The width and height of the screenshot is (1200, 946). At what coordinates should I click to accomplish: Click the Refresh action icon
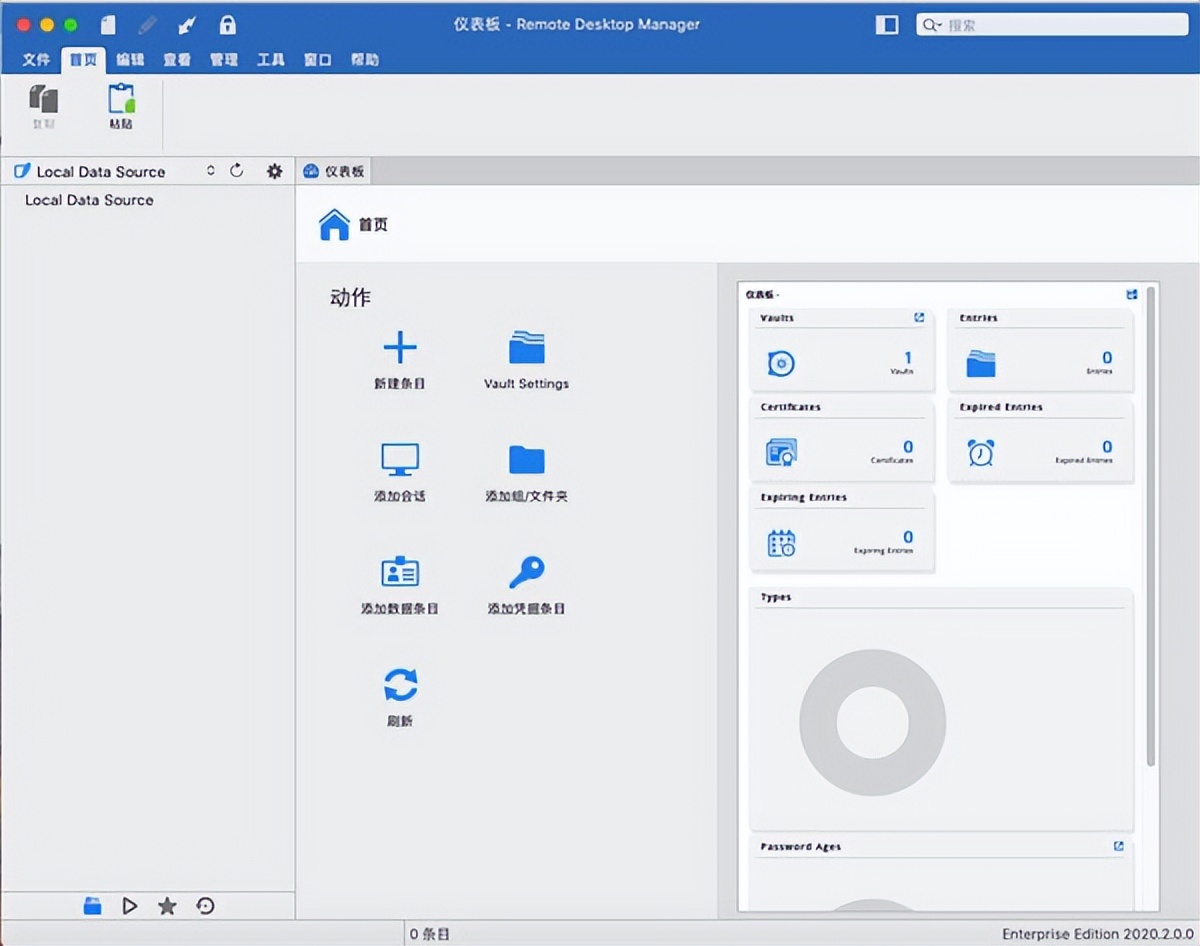399,686
